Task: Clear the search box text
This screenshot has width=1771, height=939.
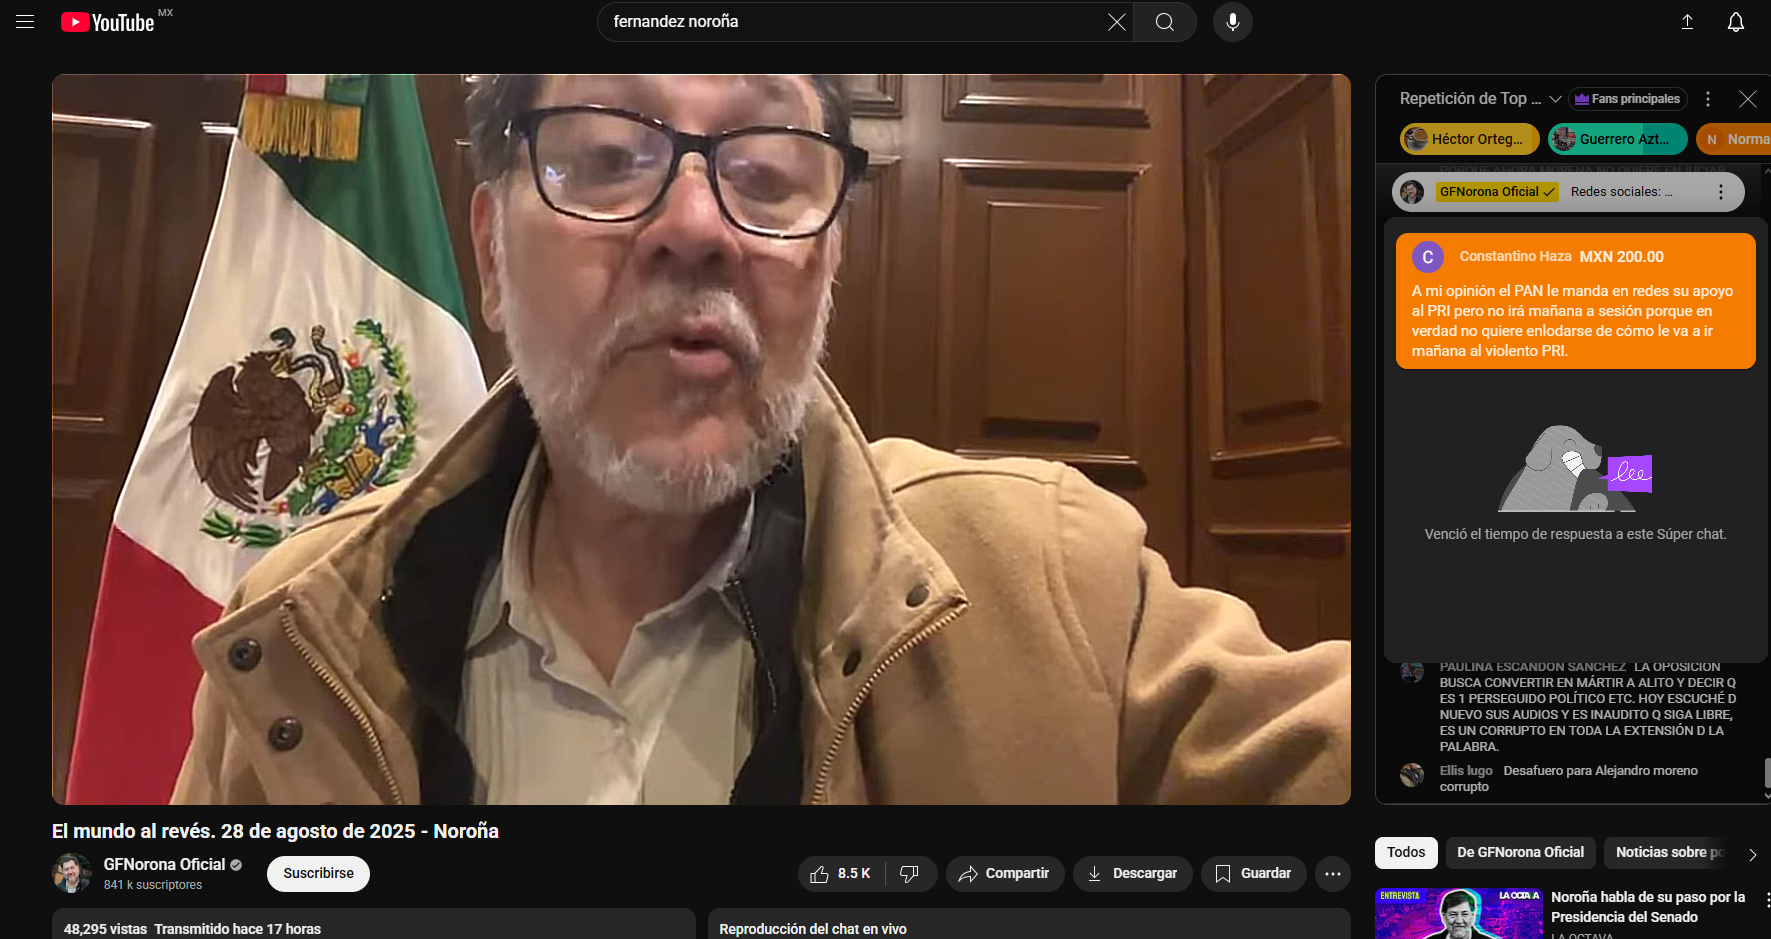Action: click(x=1116, y=22)
